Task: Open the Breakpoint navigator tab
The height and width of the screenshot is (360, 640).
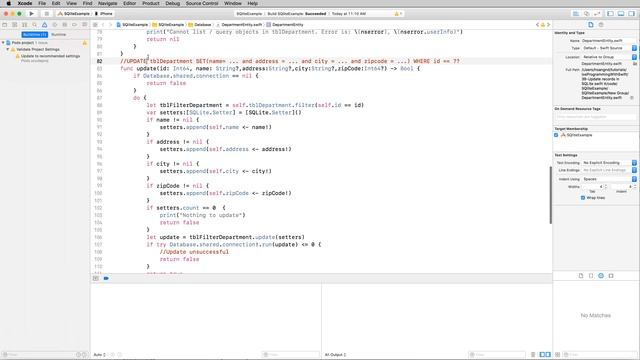Action: (x=74, y=25)
